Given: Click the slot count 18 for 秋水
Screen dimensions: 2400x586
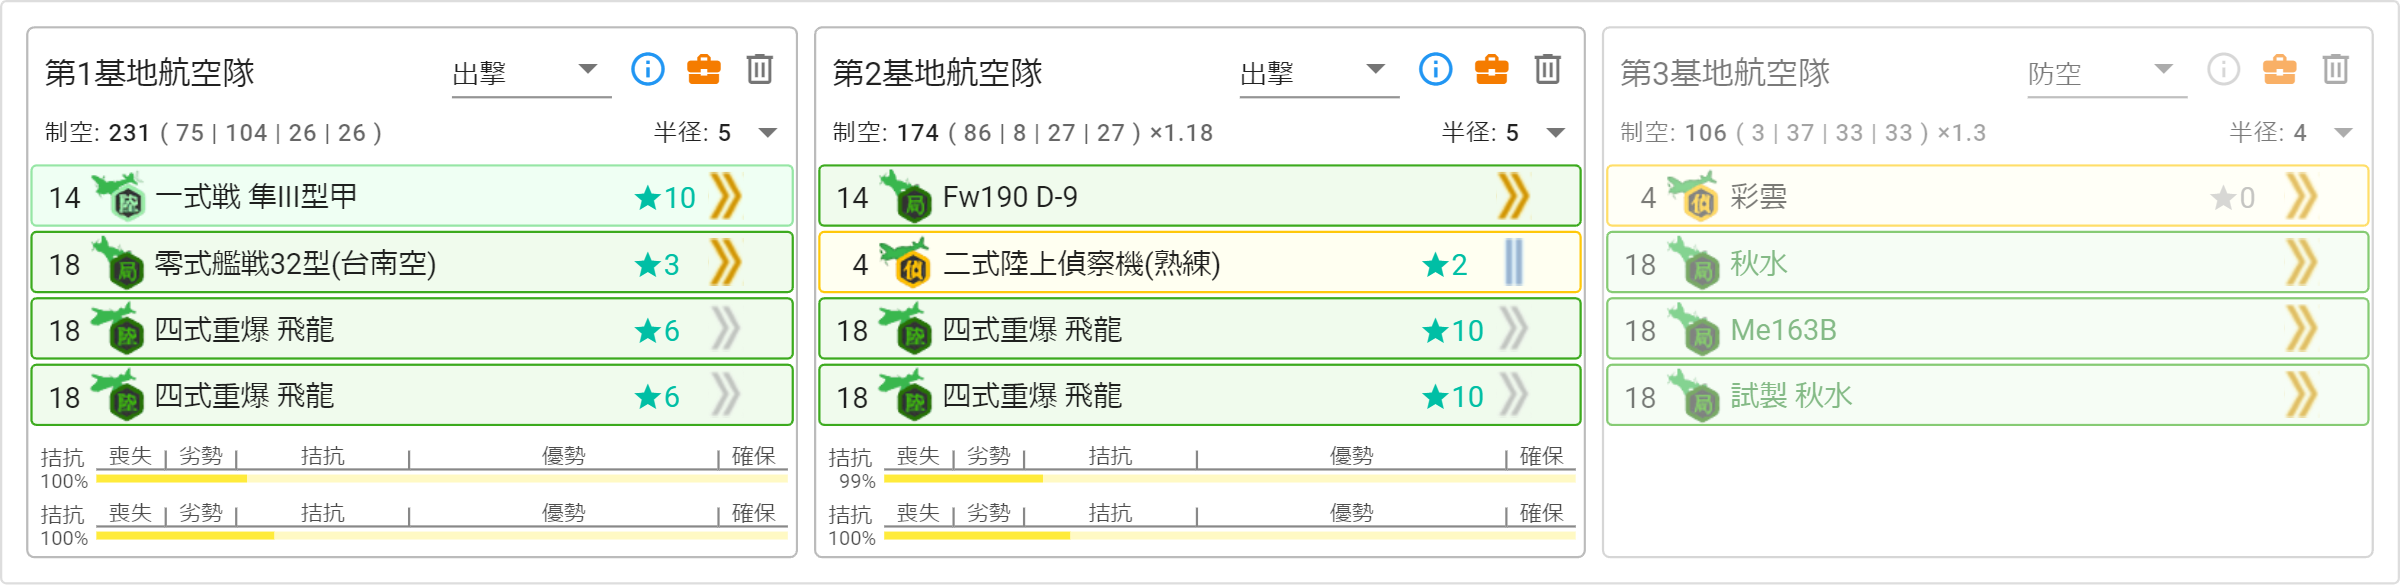Looking at the screenshot, I should [1640, 265].
